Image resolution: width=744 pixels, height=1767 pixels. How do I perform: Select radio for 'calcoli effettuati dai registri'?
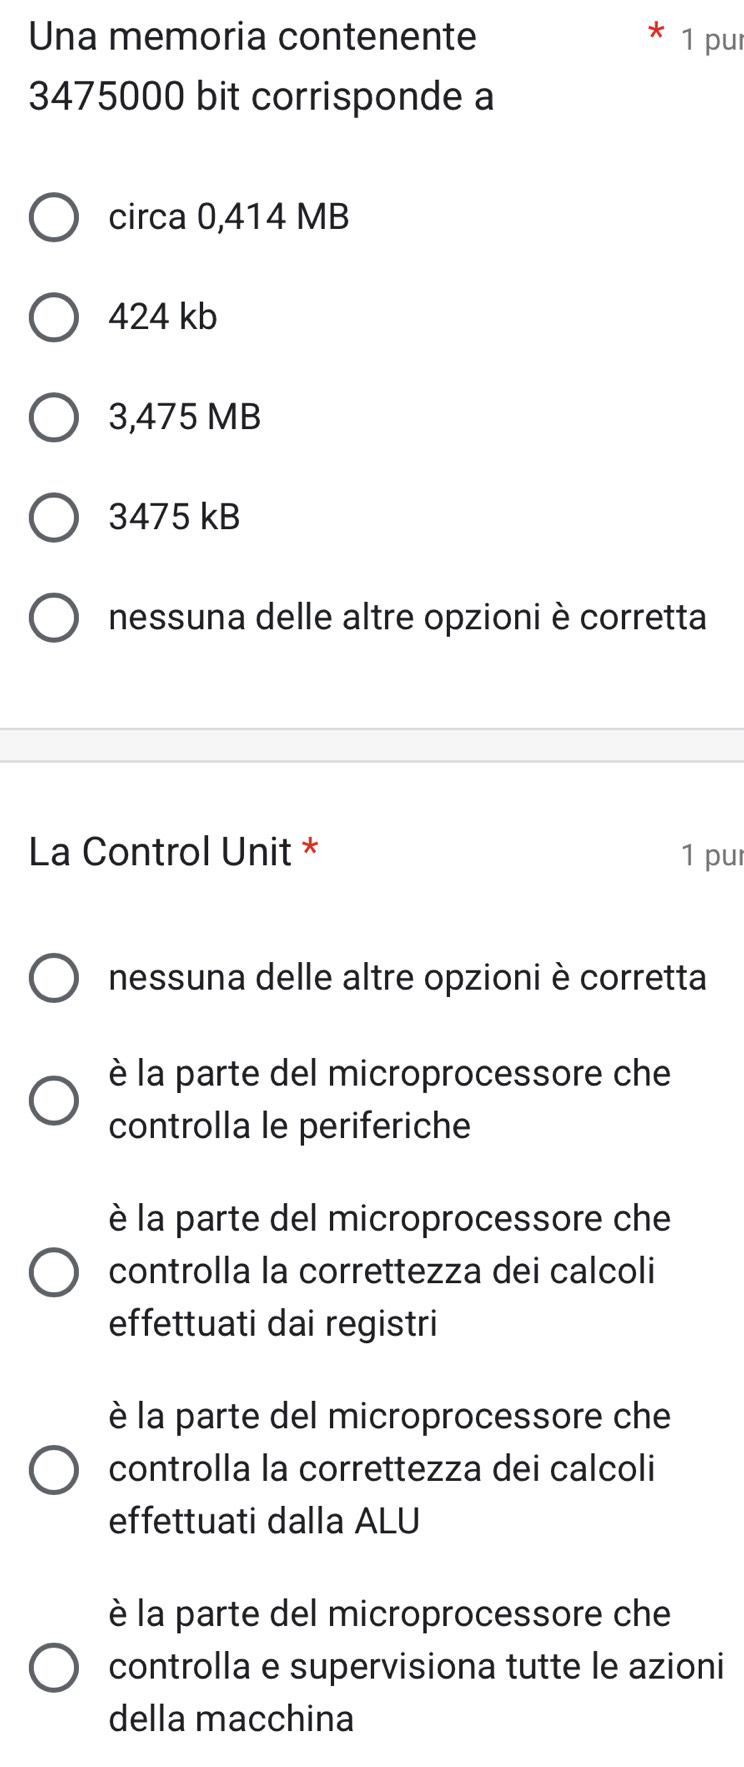pyautogui.click(x=53, y=1272)
